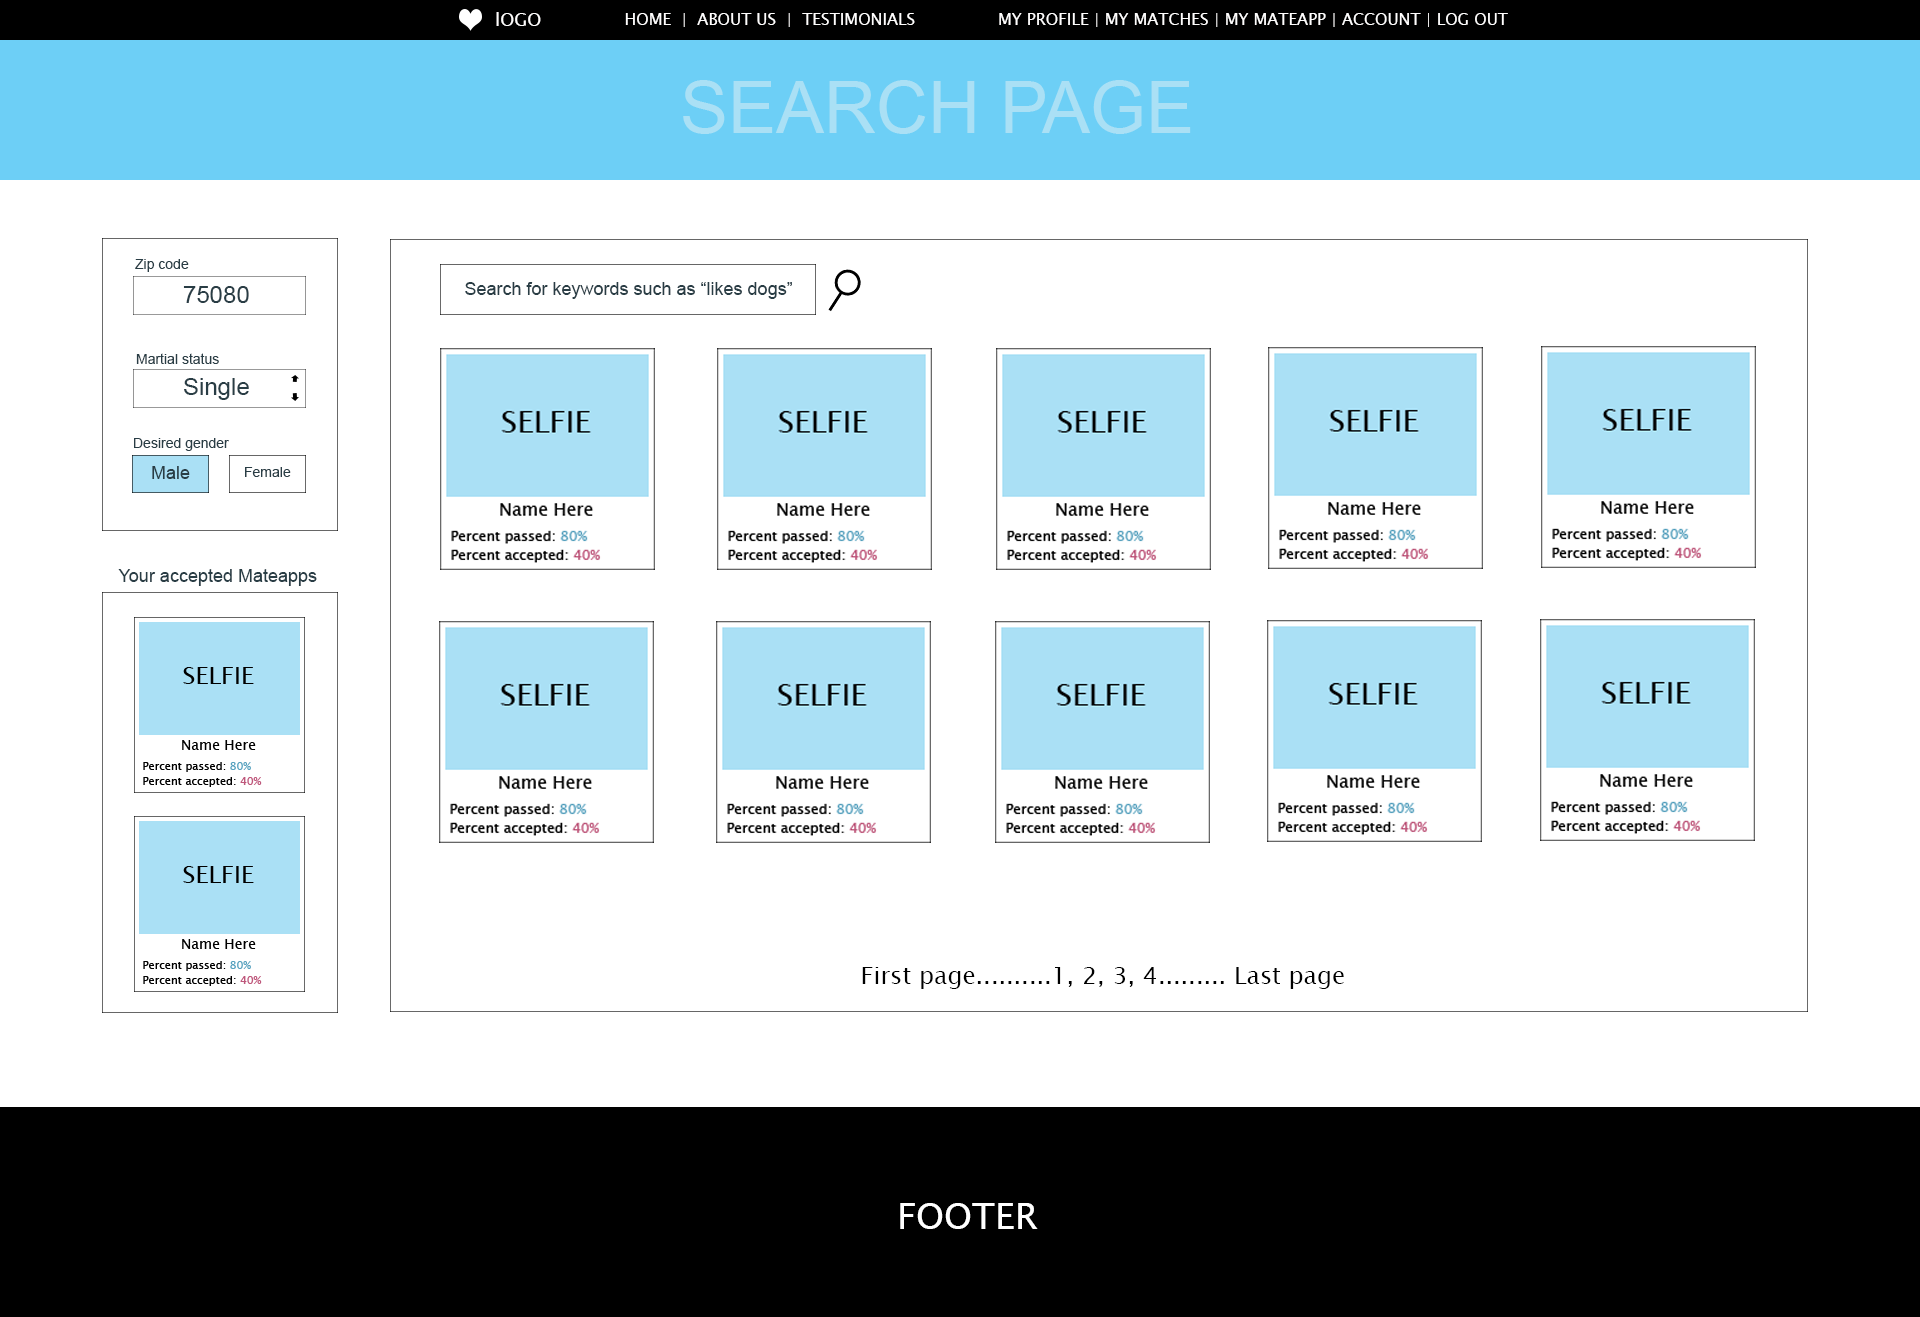Click LOG OUT in the header

tap(1471, 19)
